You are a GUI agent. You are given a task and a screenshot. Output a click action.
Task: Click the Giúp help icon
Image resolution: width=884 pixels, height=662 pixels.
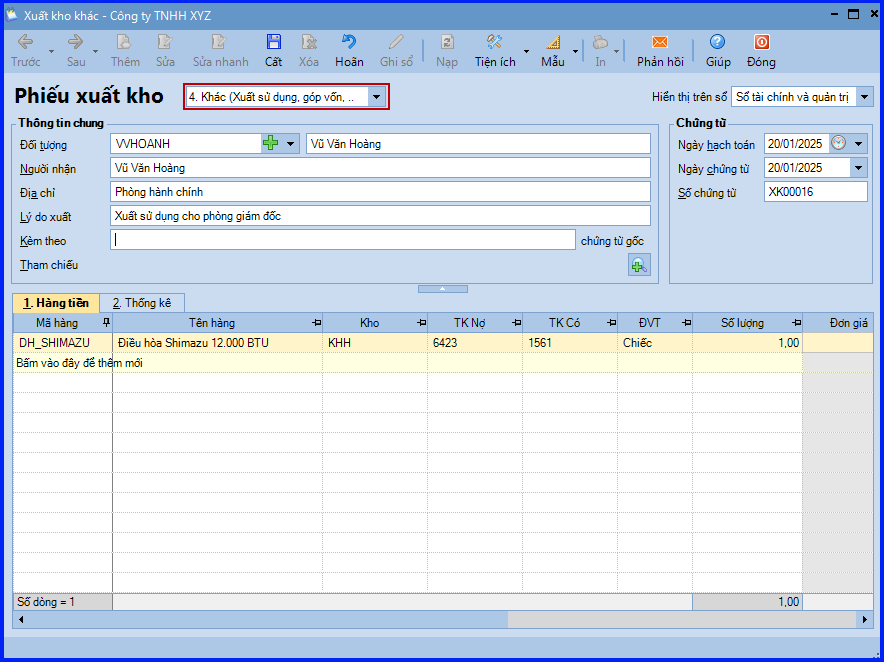coord(717,42)
